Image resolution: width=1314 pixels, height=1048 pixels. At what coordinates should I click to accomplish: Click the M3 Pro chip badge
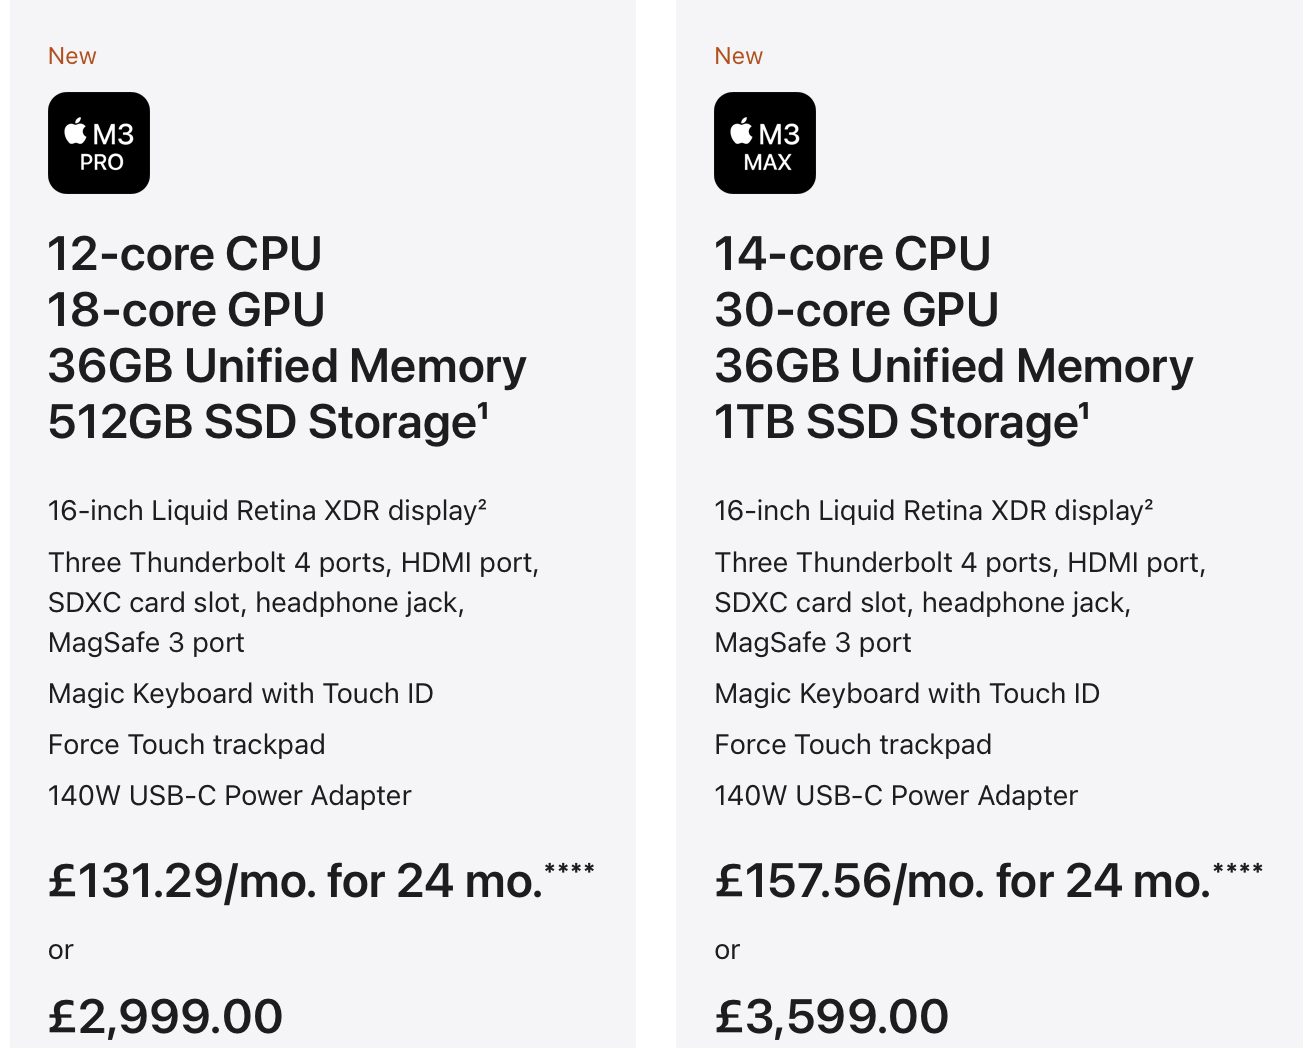pyautogui.click(x=99, y=143)
